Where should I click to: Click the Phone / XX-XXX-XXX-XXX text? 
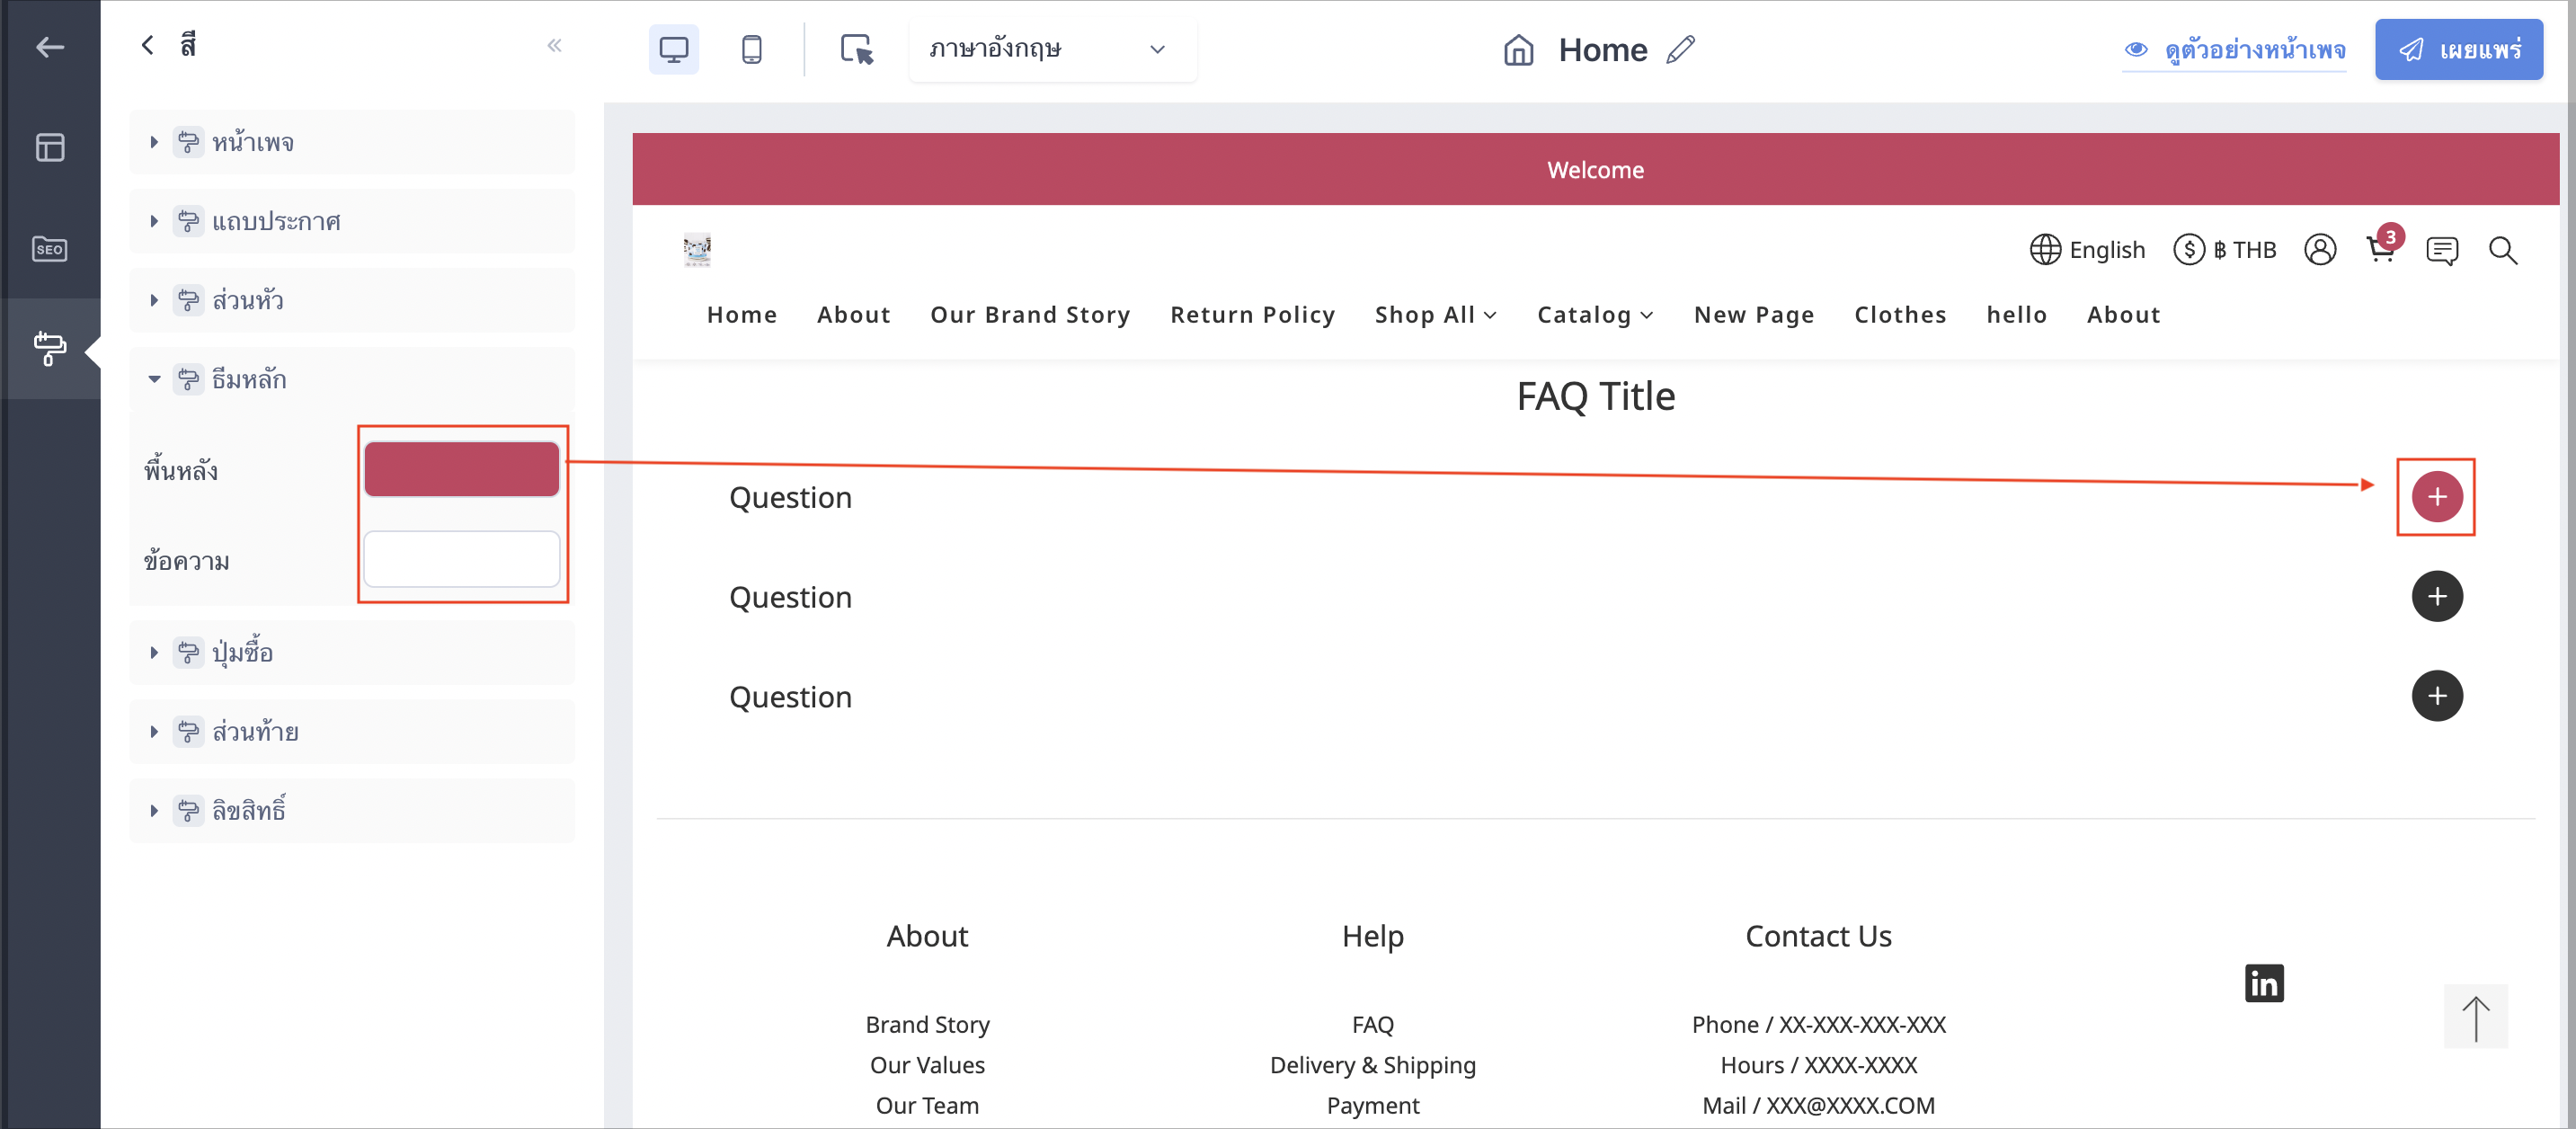pos(1818,1024)
